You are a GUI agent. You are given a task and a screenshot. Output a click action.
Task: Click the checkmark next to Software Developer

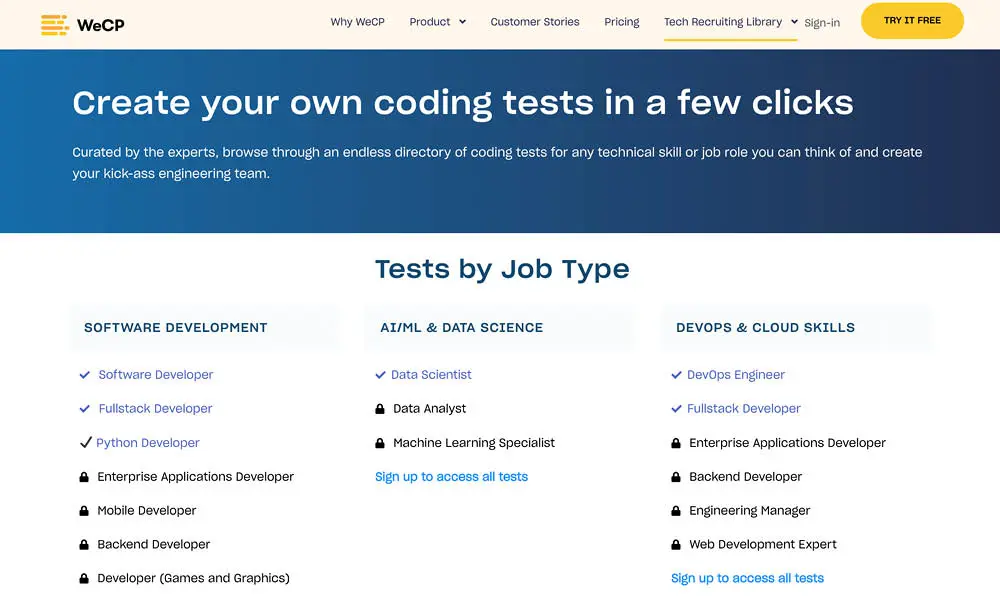(84, 375)
